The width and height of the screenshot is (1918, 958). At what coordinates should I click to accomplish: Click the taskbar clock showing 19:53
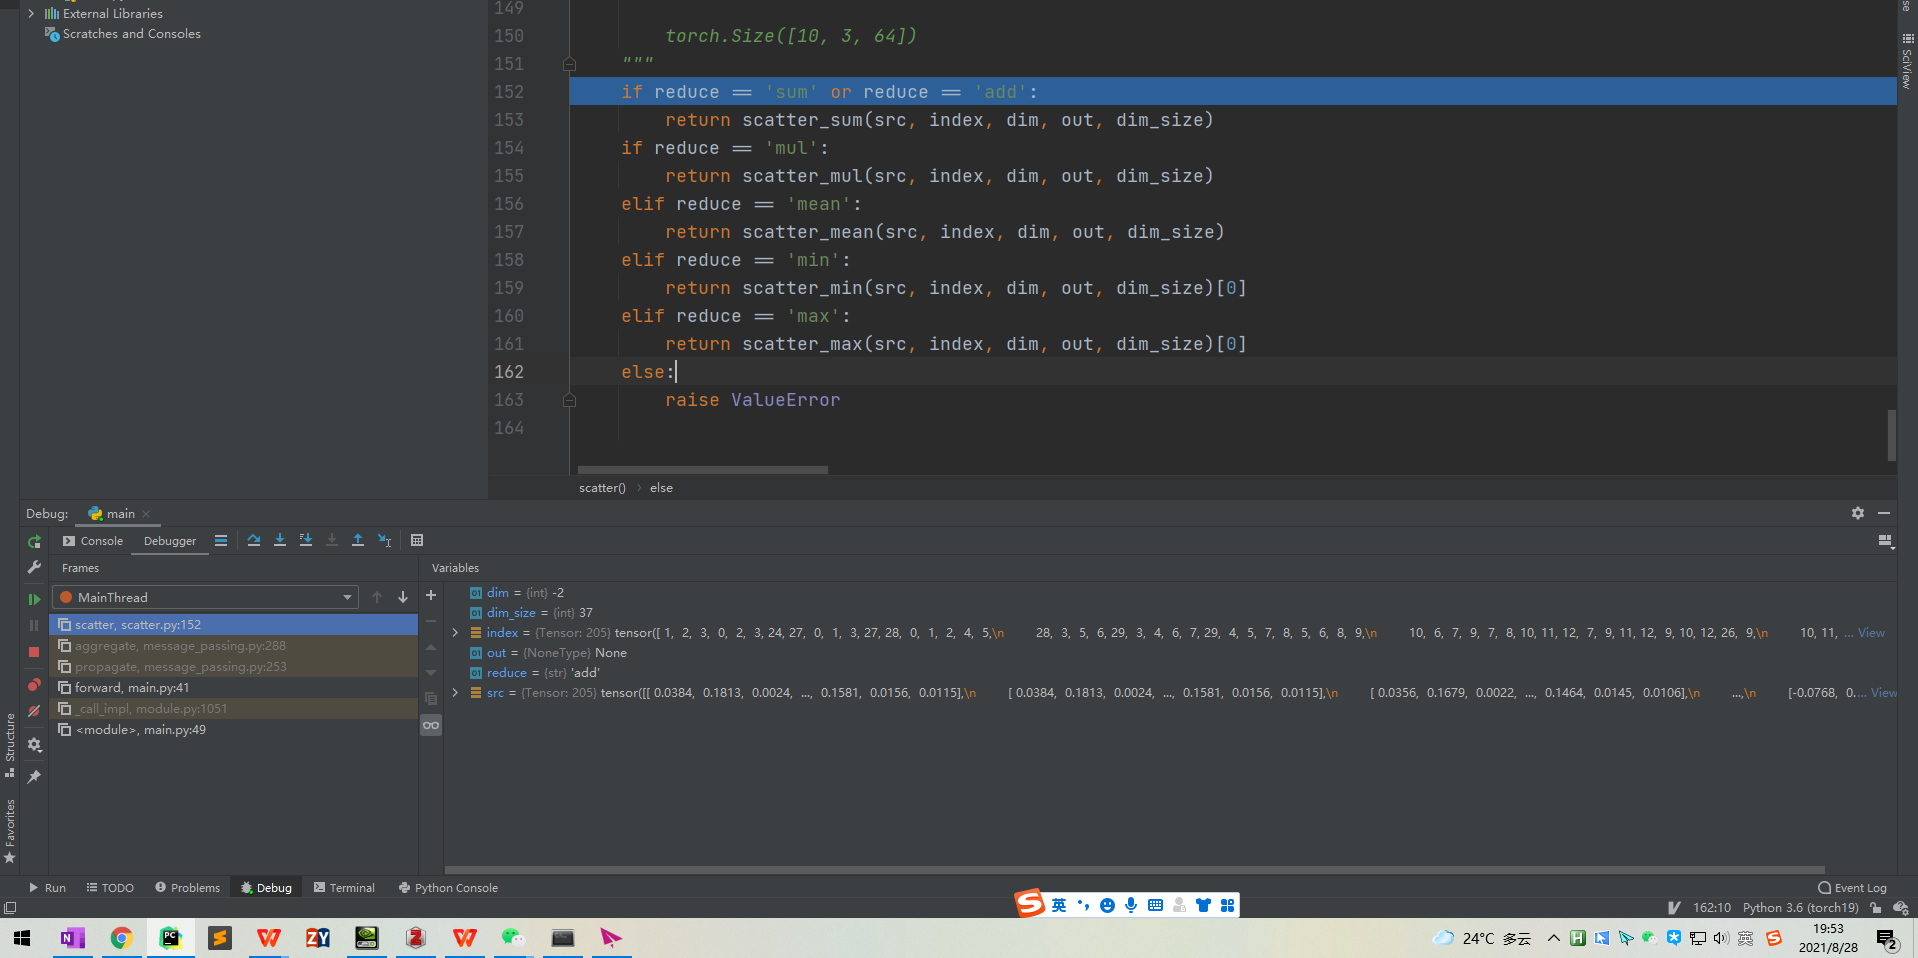pos(1828,938)
